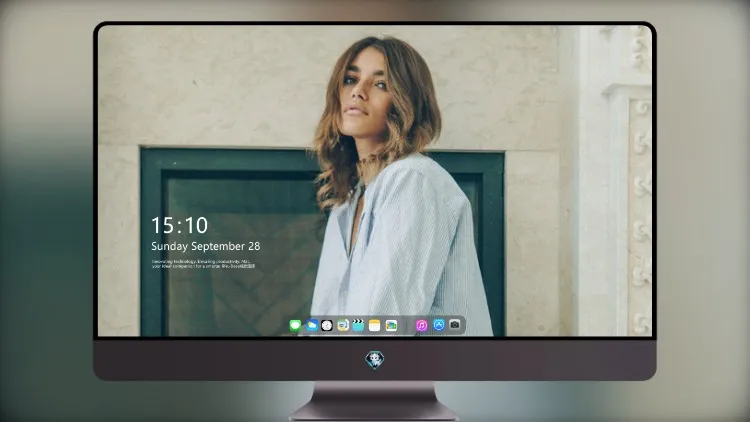Click the 15:10 clock widget
The height and width of the screenshot is (422, 750).
click(x=180, y=225)
